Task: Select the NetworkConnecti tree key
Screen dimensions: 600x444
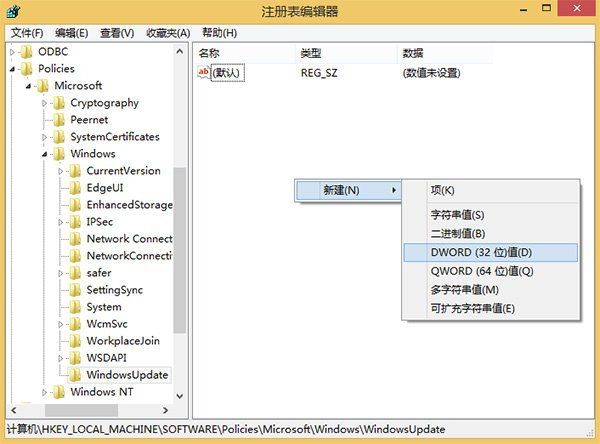Action: click(x=129, y=256)
